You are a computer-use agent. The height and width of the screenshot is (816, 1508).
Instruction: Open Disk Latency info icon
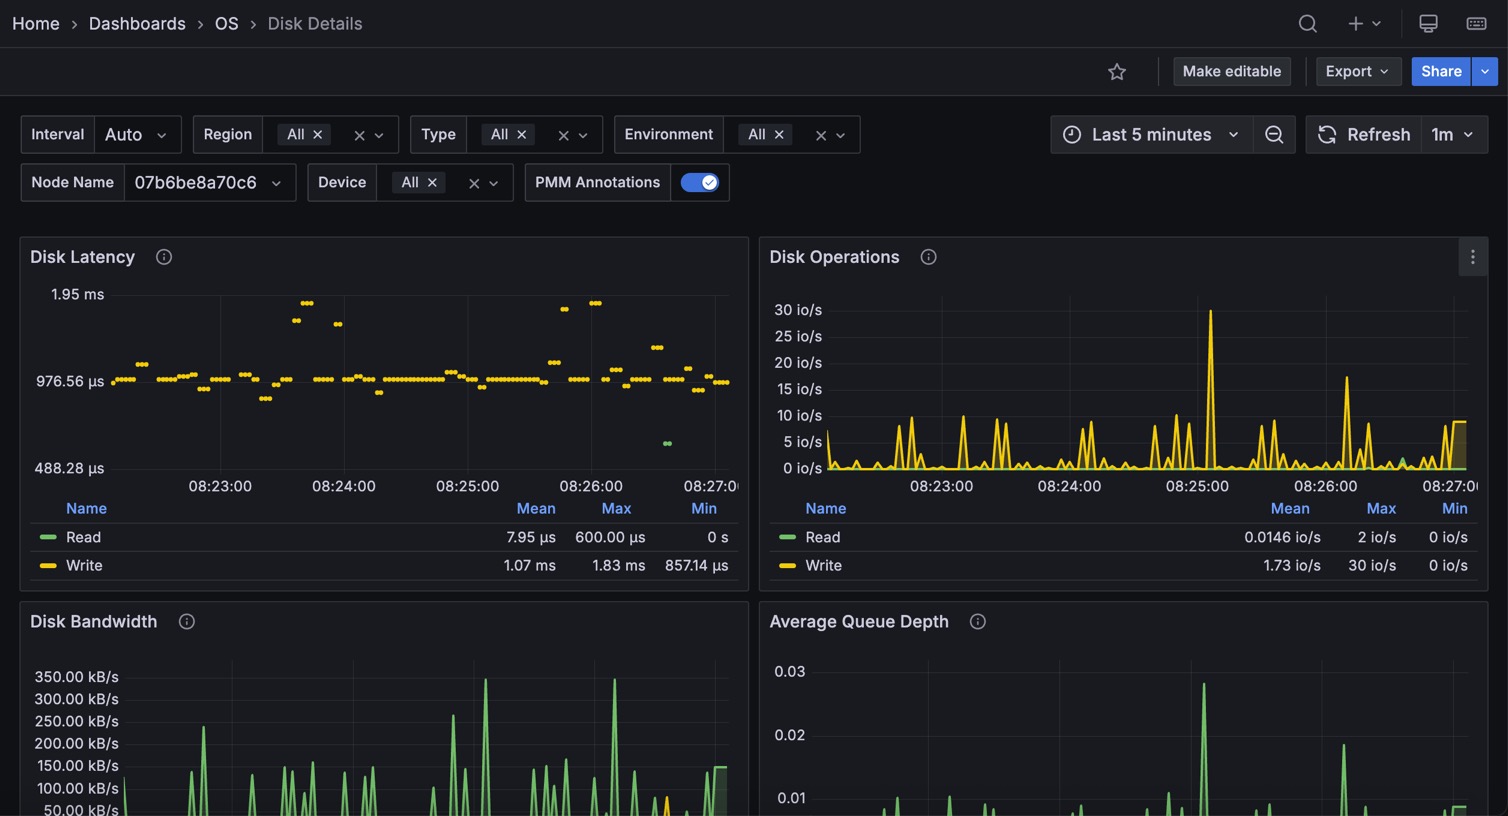tap(164, 257)
